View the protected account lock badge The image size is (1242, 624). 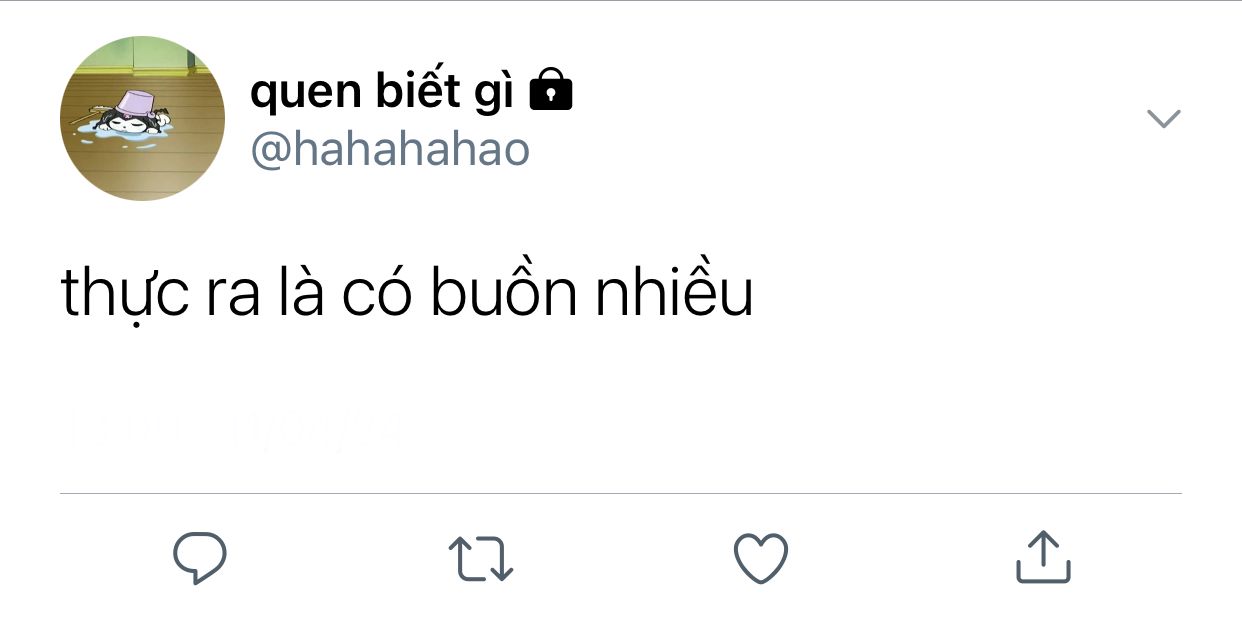550,92
